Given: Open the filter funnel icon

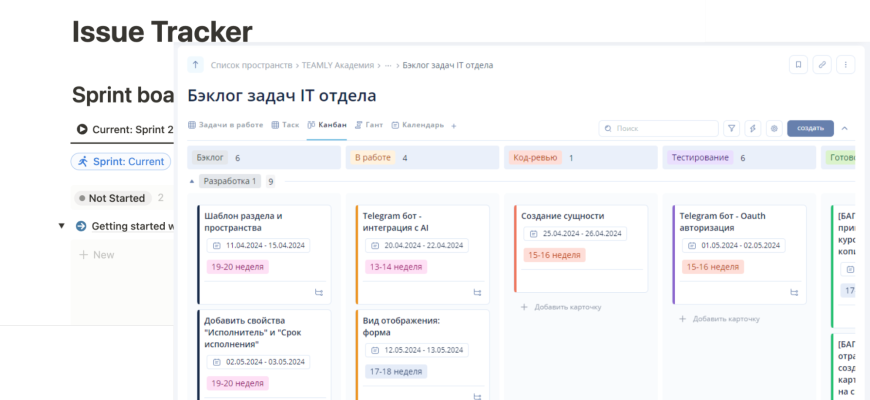Looking at the screenshot, I should point(731,128).
